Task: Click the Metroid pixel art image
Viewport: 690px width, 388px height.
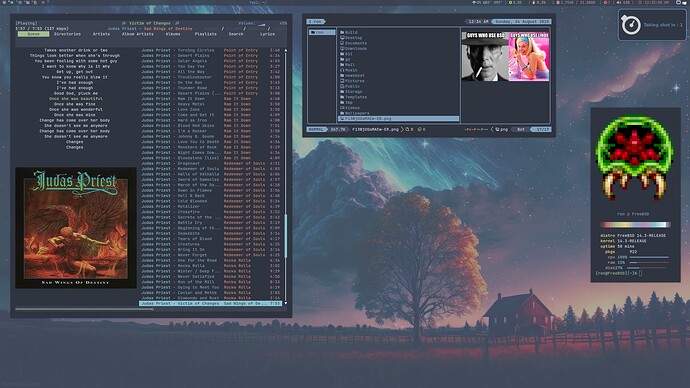Action: click(x=634, y=157)
